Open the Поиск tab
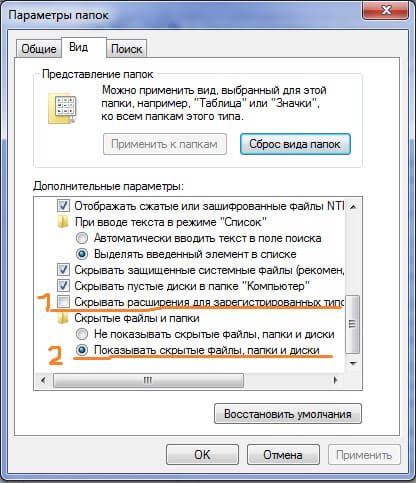416x483 pixels. click(x=126, y=49)
